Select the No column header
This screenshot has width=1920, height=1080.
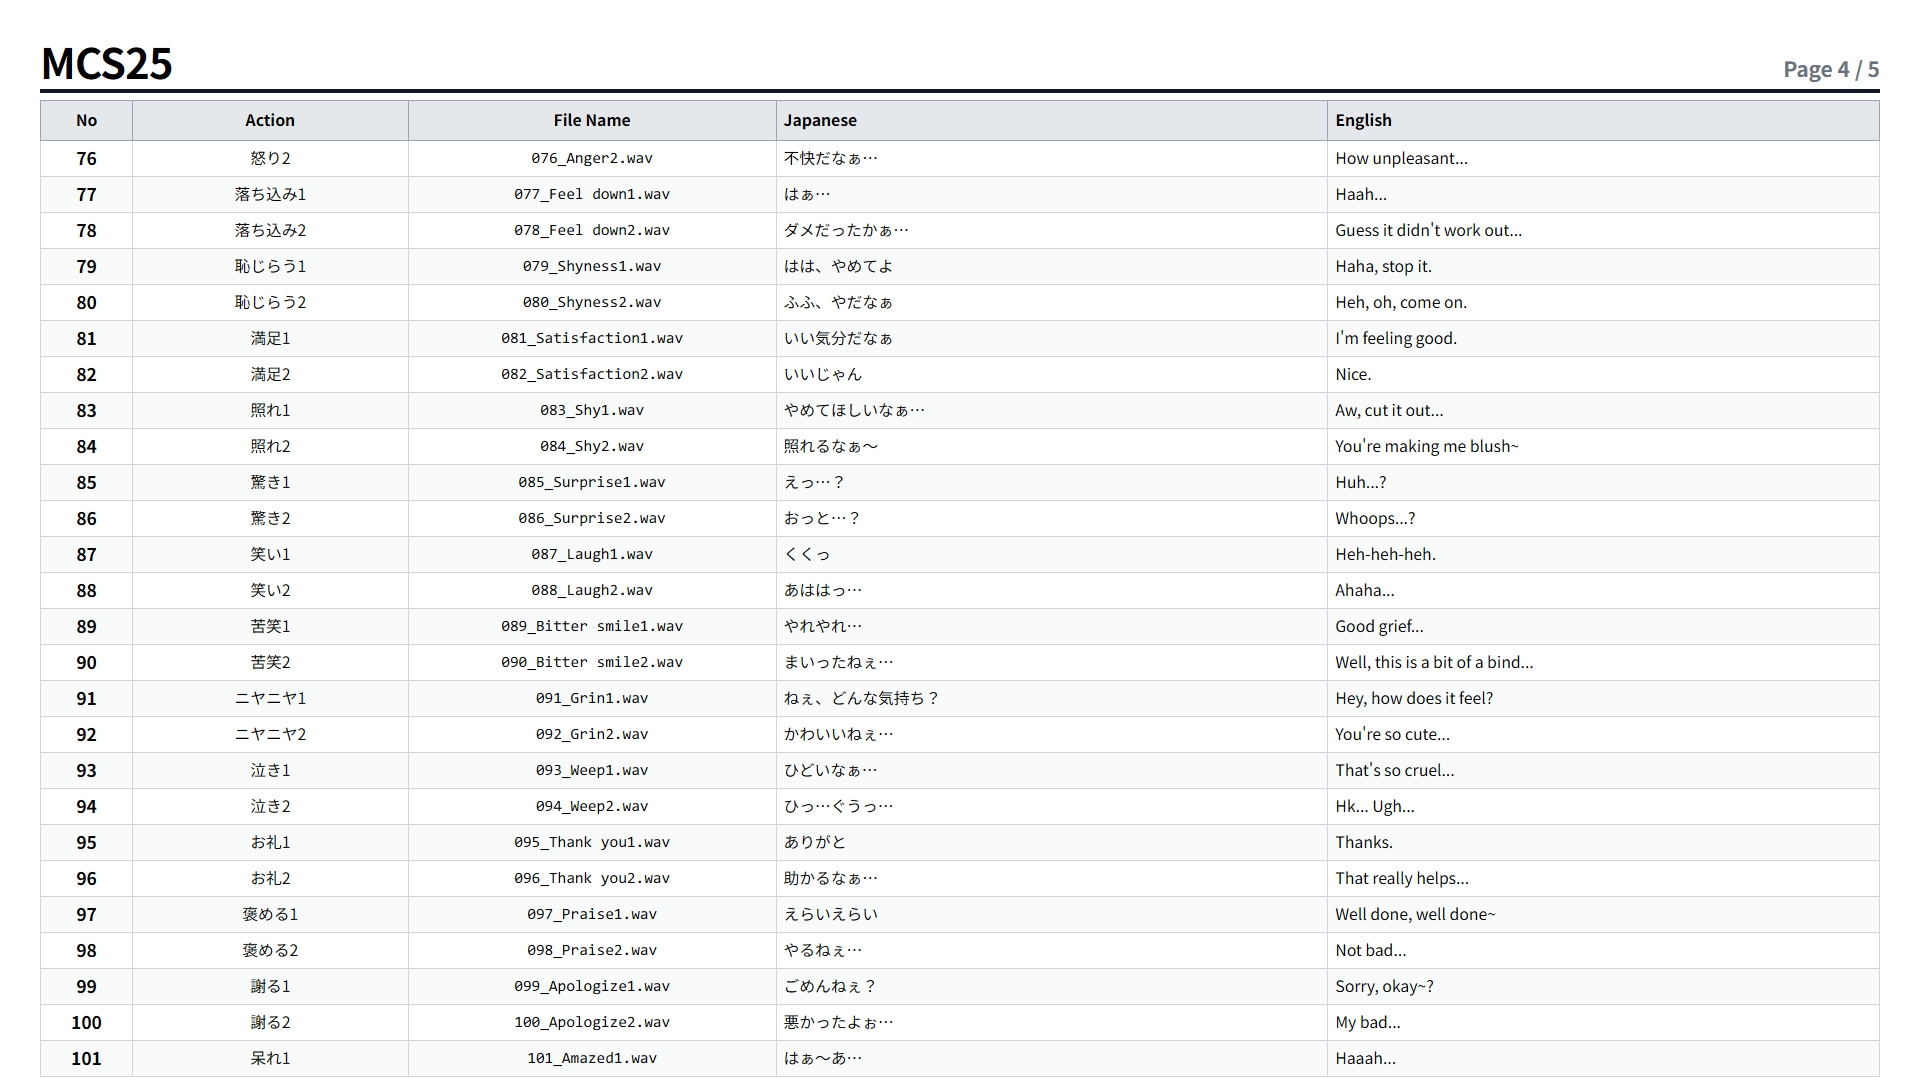click(87, 120)
